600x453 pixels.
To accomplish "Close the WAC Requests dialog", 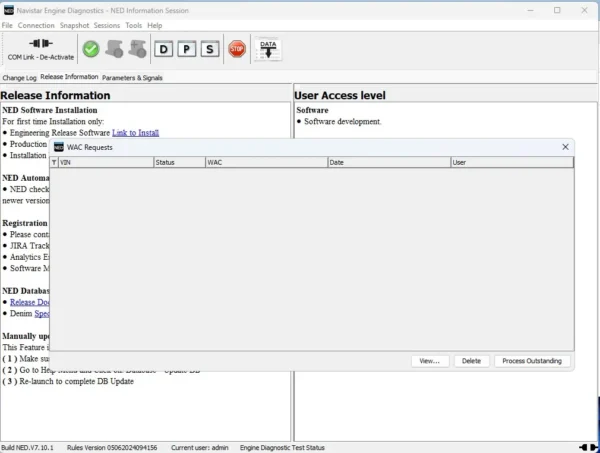I will [x=565, y=147].
